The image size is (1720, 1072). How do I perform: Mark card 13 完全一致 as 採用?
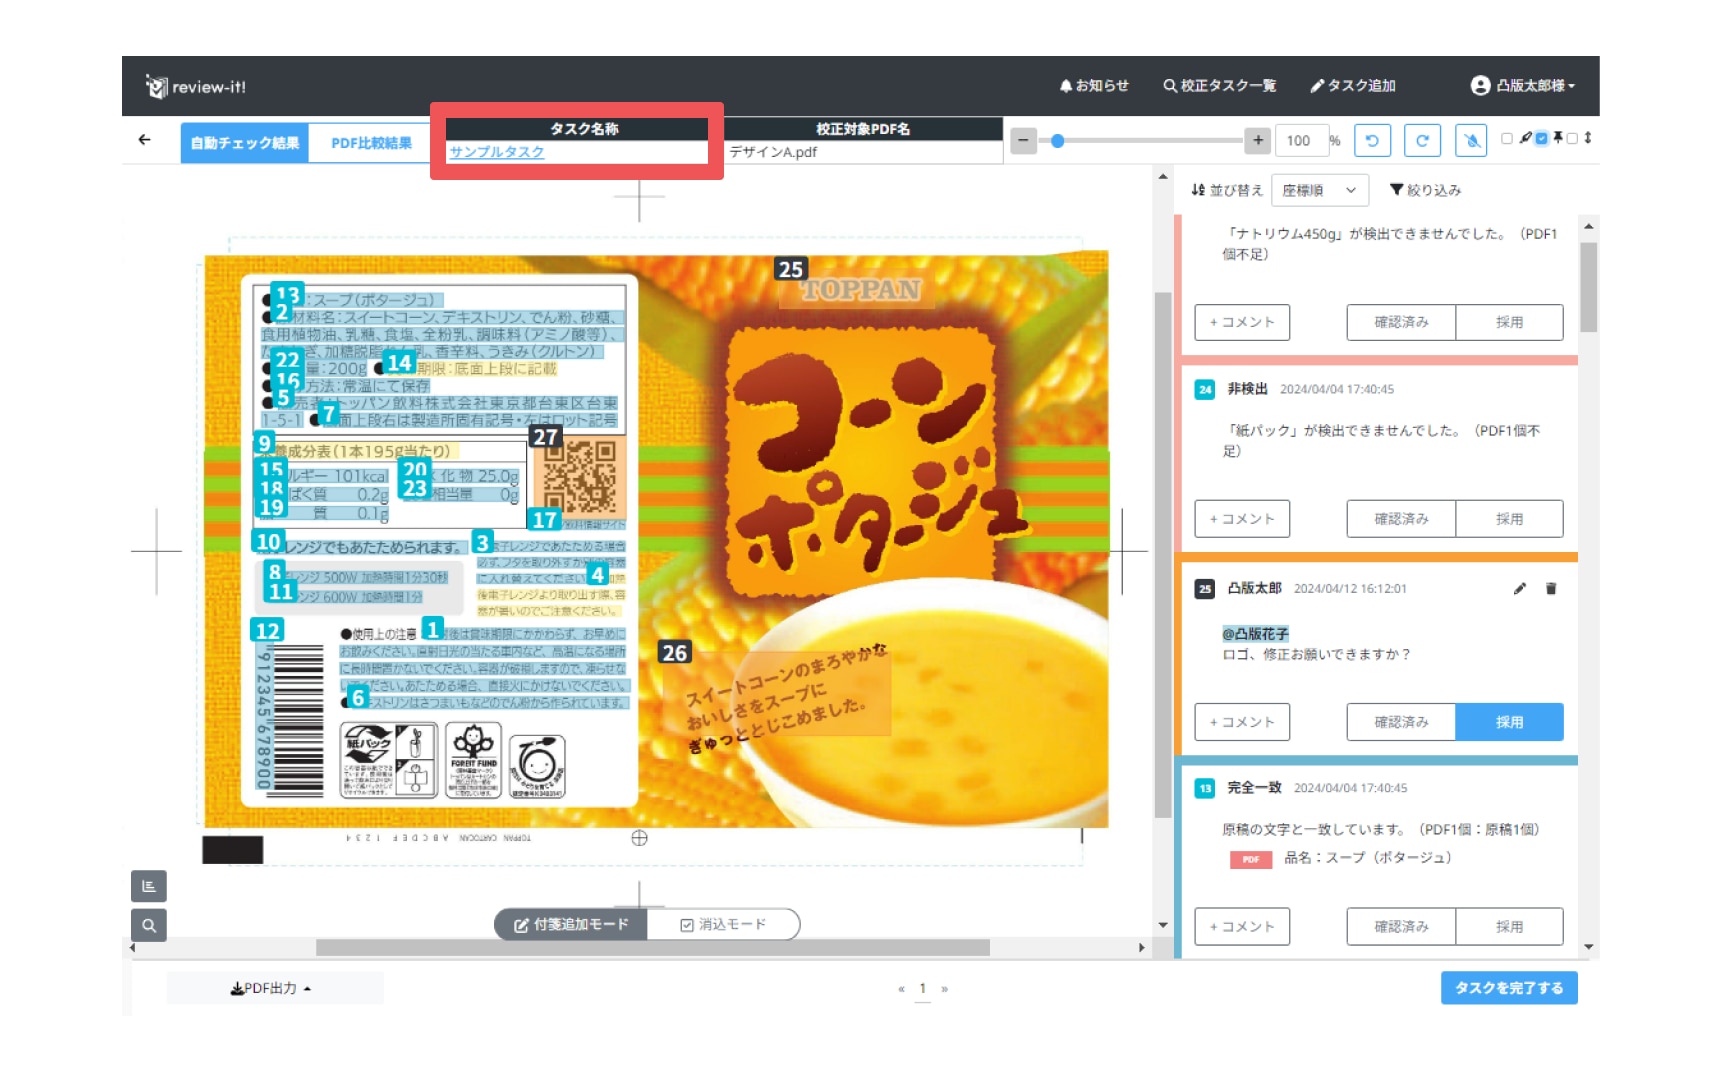1509,927
